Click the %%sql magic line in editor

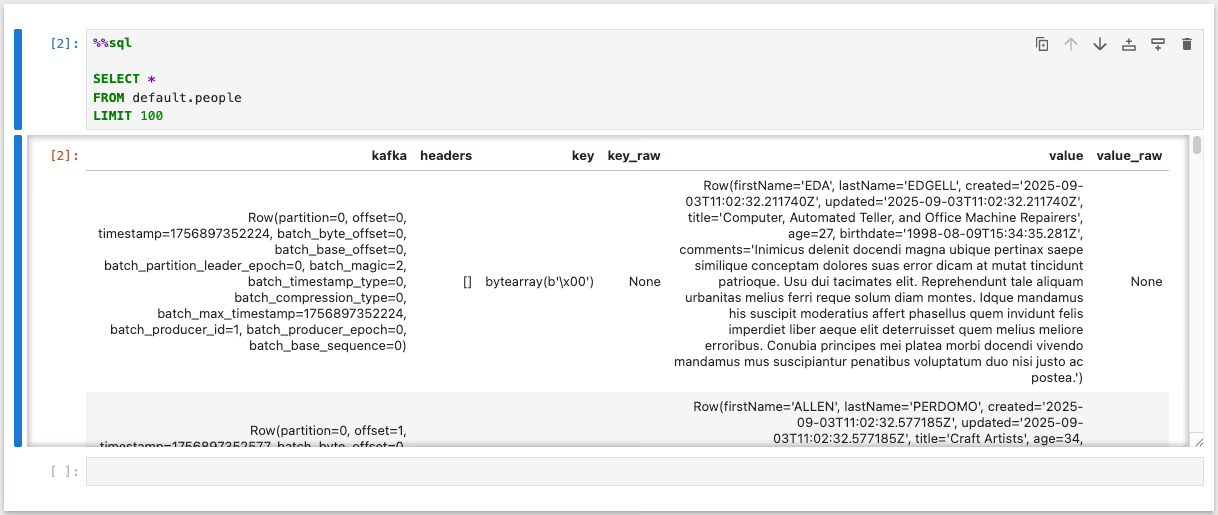(112, 44)
